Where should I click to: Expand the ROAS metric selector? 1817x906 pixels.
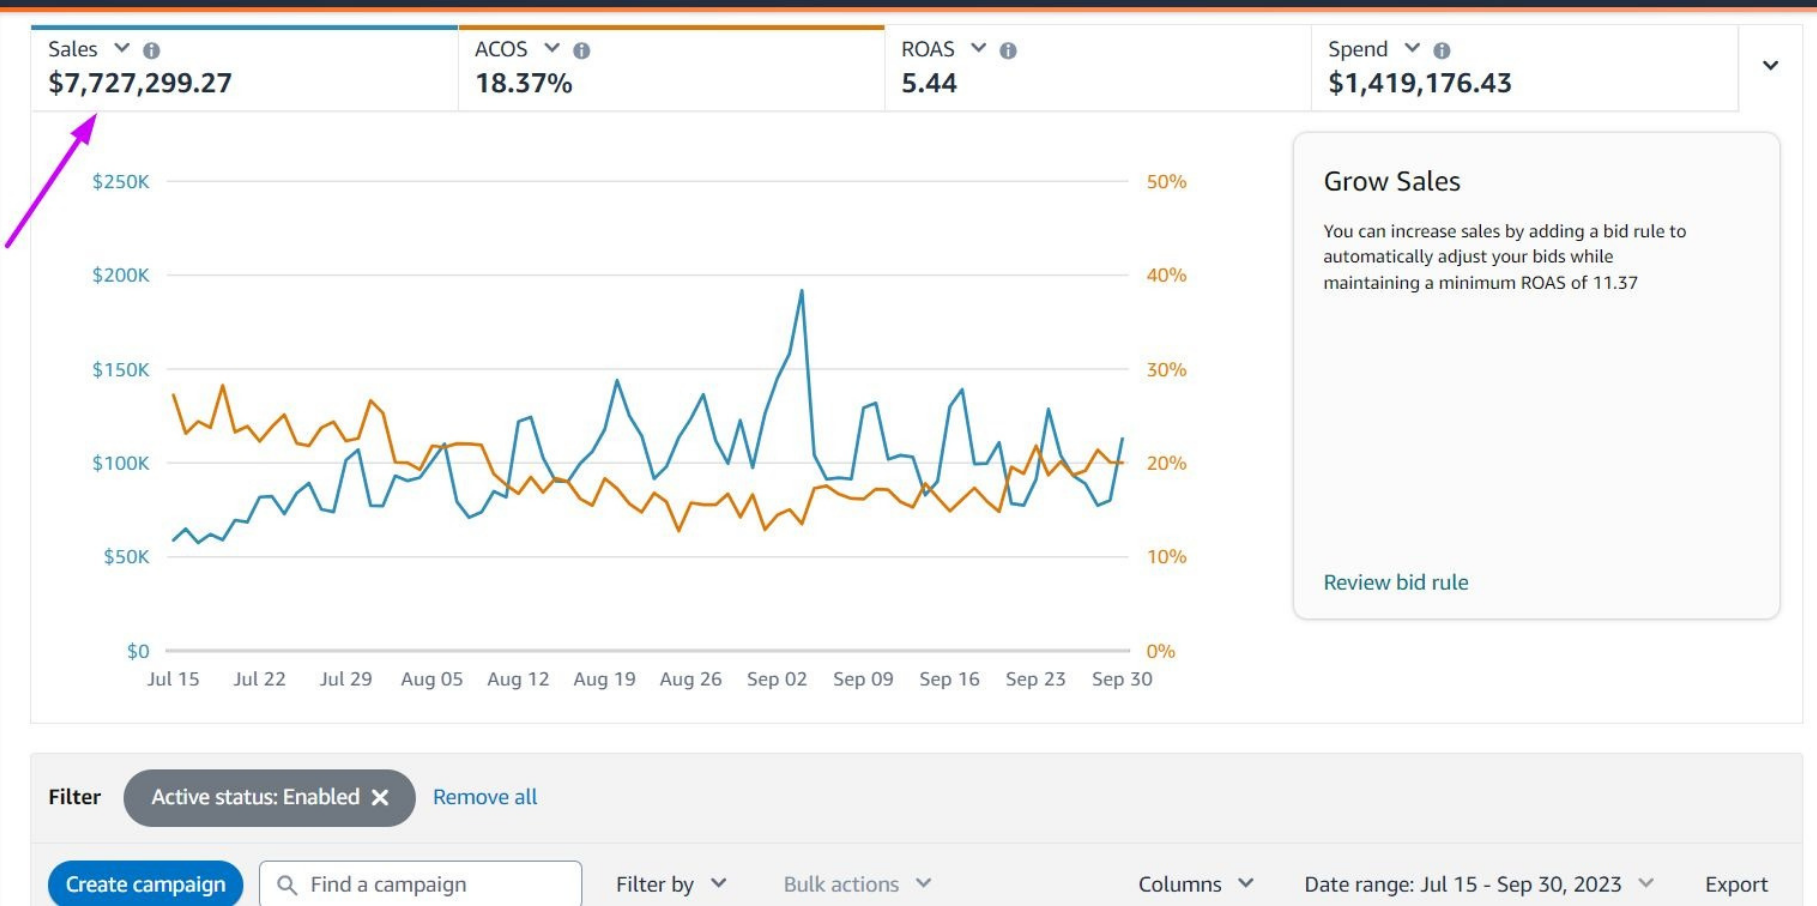978,48
